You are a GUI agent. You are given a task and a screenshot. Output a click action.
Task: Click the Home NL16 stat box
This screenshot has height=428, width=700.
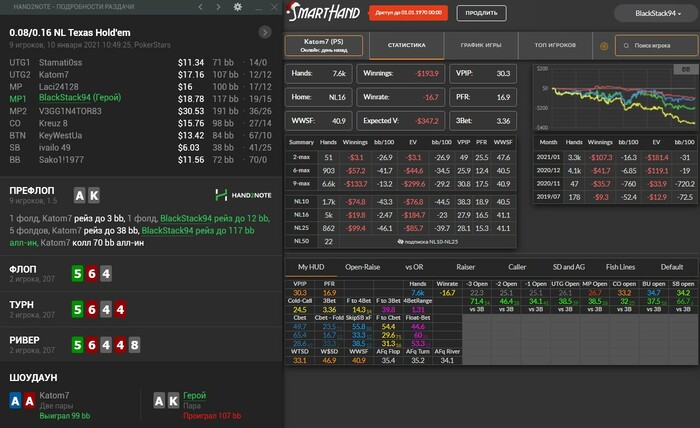(318, 97)
